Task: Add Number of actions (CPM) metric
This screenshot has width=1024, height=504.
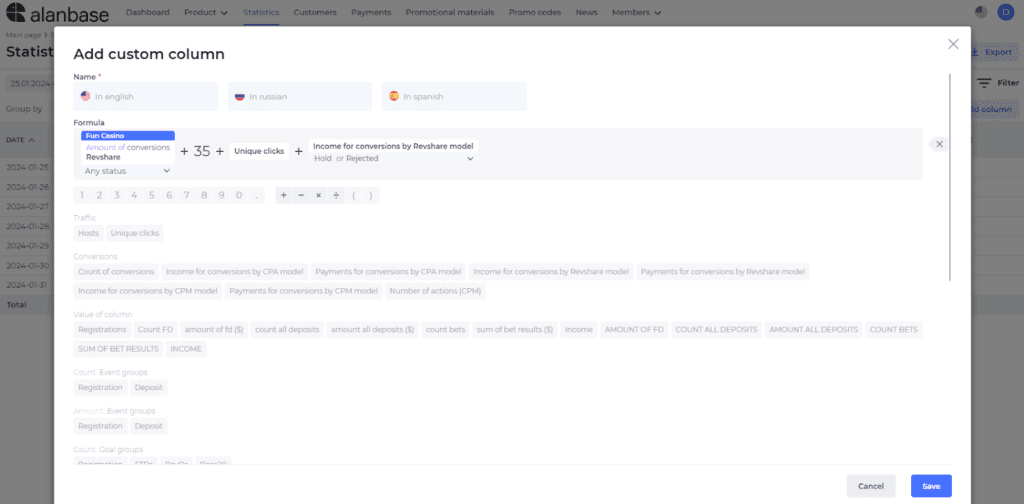Action: (x=436, y=291)
